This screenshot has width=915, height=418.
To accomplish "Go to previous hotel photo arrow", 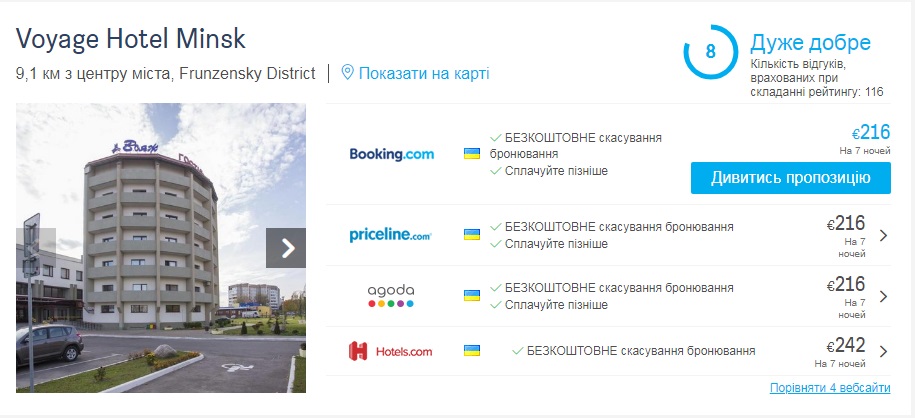I will pos(35,248).
